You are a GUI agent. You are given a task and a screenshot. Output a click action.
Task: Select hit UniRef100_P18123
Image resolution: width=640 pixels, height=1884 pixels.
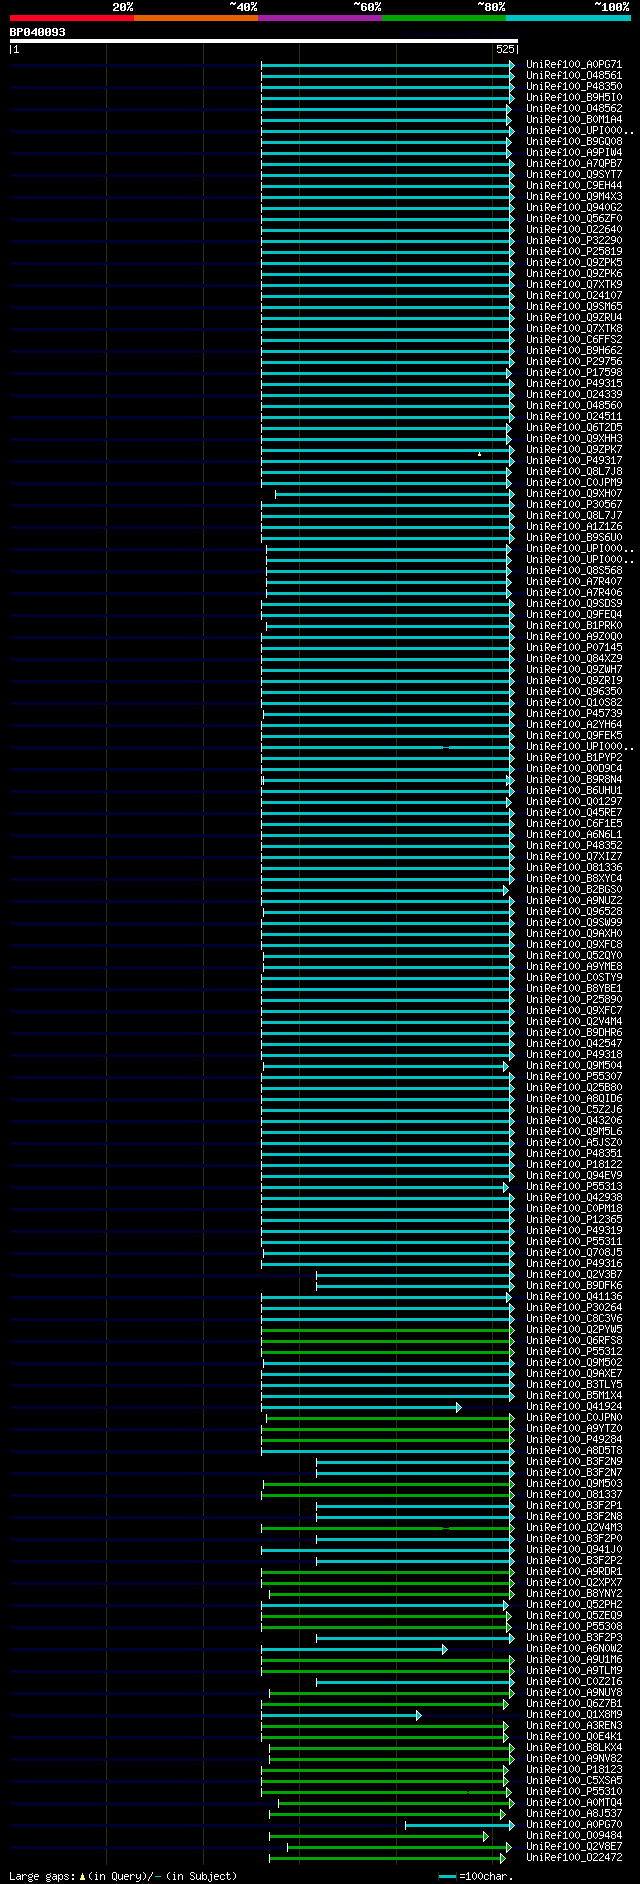(574, 1769)
